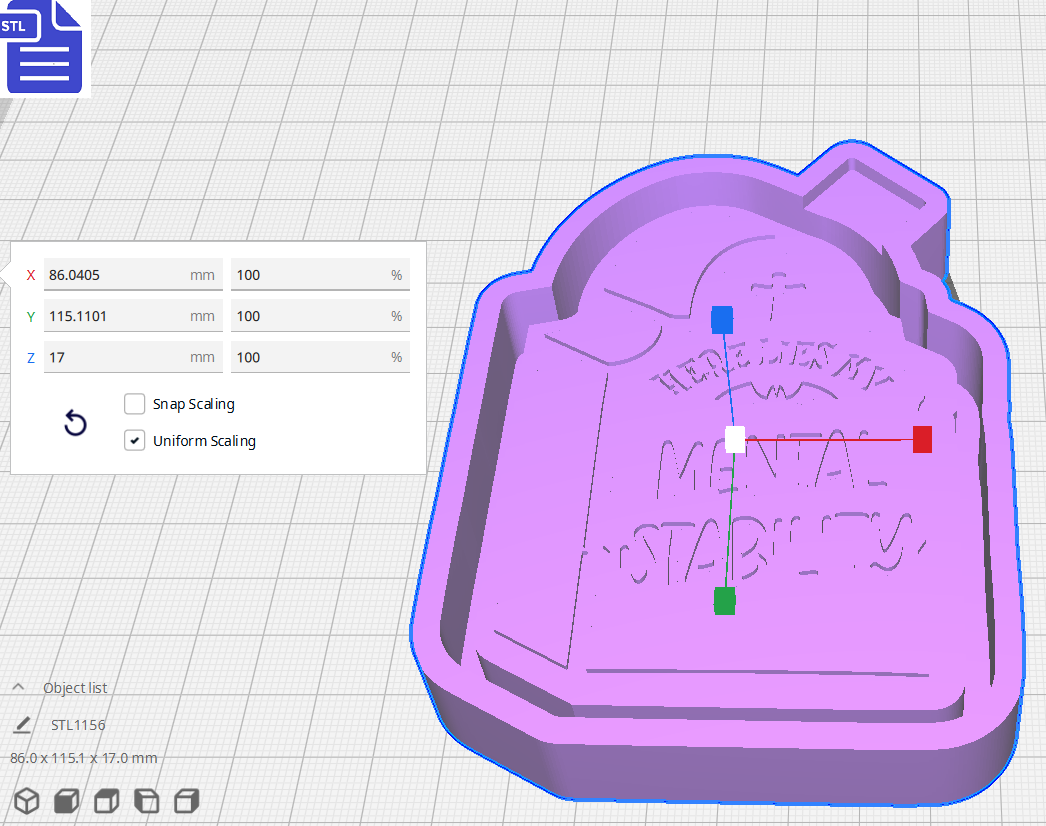Click the Z percentage field showing 100
The height and width of the screenshot is (826, 1046).
[320, 356]
